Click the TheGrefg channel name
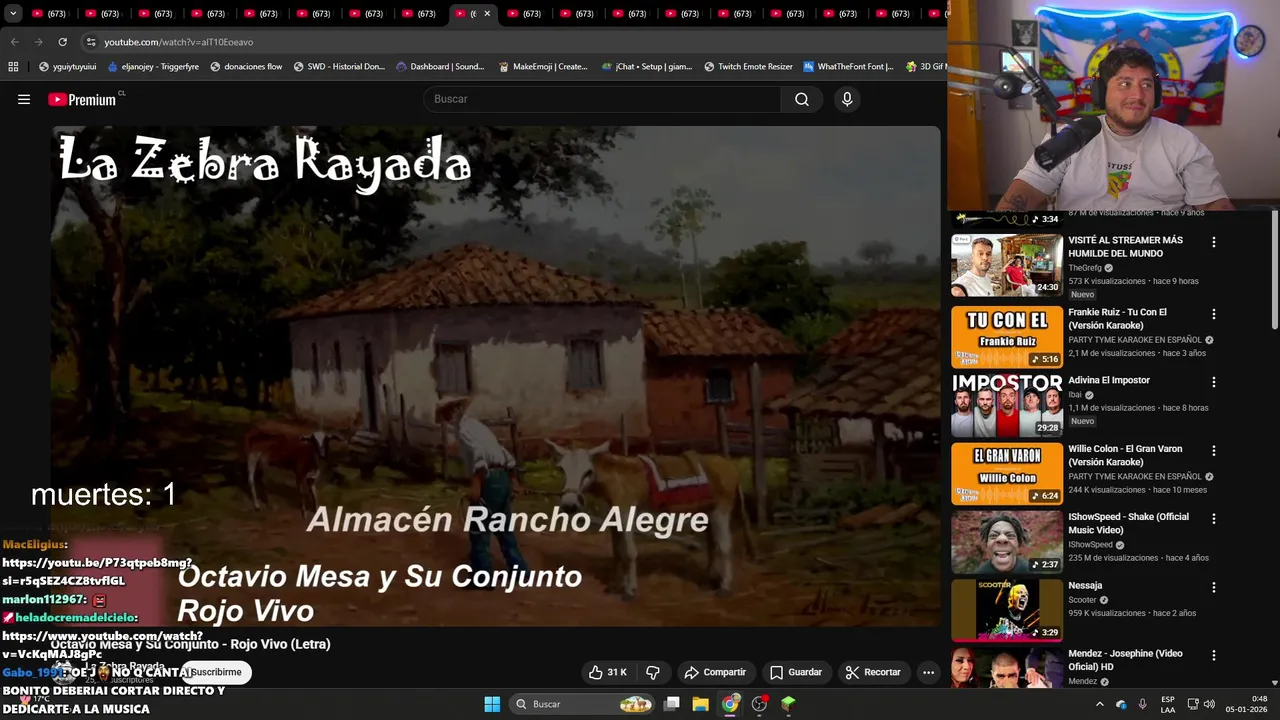This screenshot has height=720, width=1280. pos(1085,268)
